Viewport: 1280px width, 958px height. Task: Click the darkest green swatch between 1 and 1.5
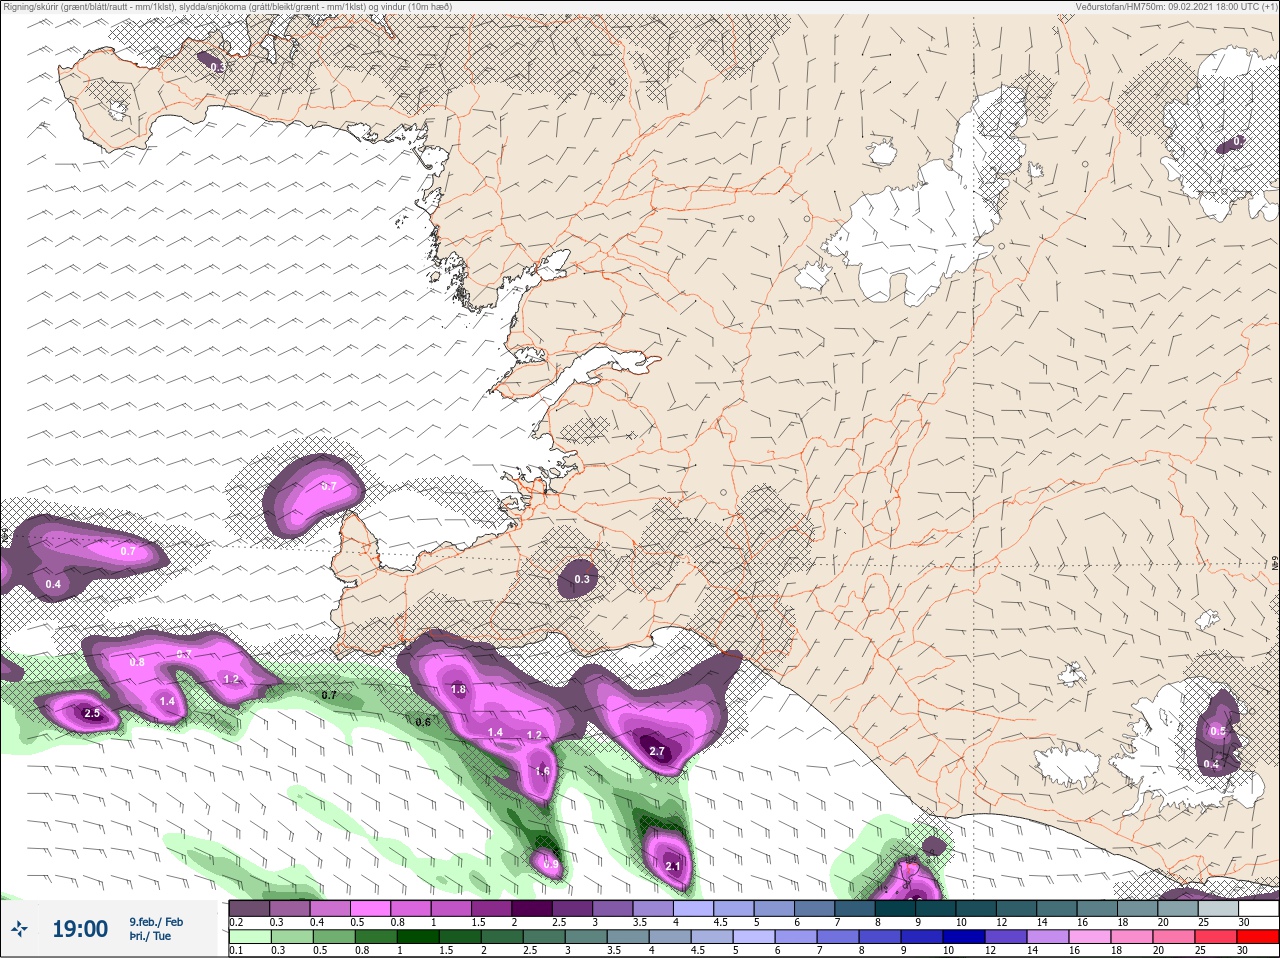tap(418, 937)
